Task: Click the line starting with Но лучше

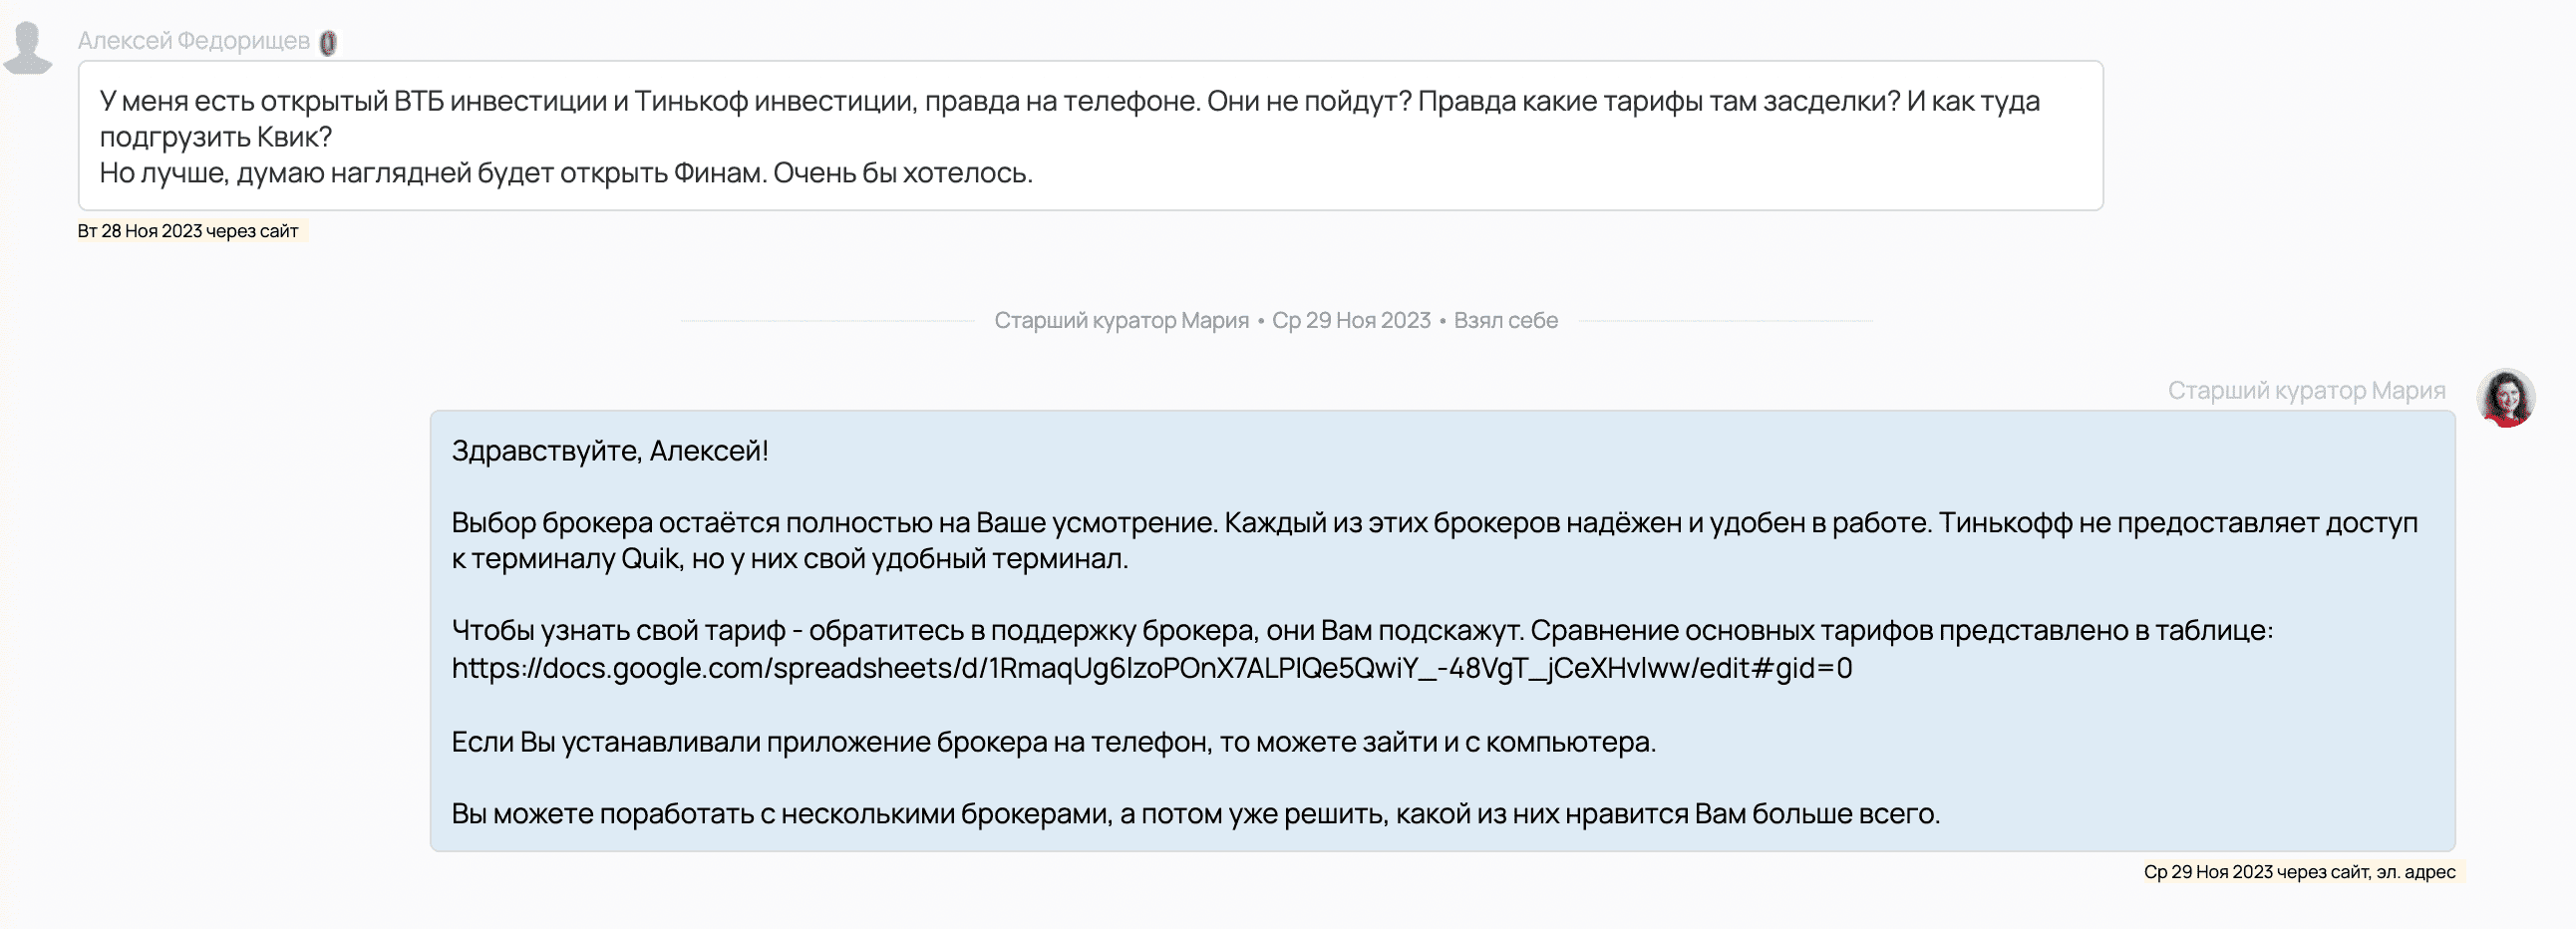Action: coord(565,173)
